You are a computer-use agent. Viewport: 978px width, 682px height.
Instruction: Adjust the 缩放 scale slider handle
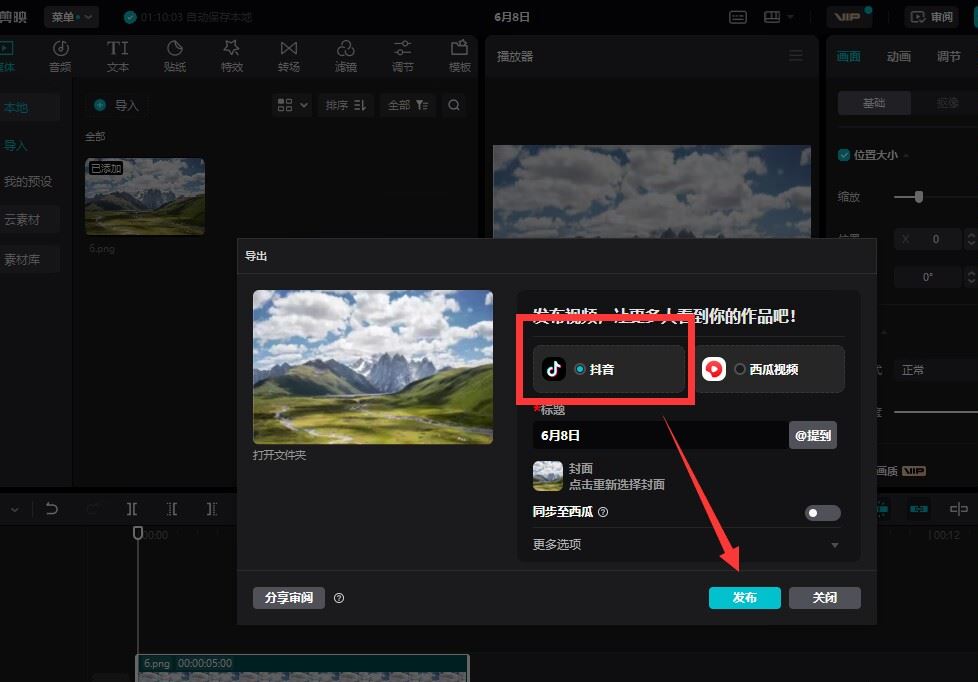(919, 197)
